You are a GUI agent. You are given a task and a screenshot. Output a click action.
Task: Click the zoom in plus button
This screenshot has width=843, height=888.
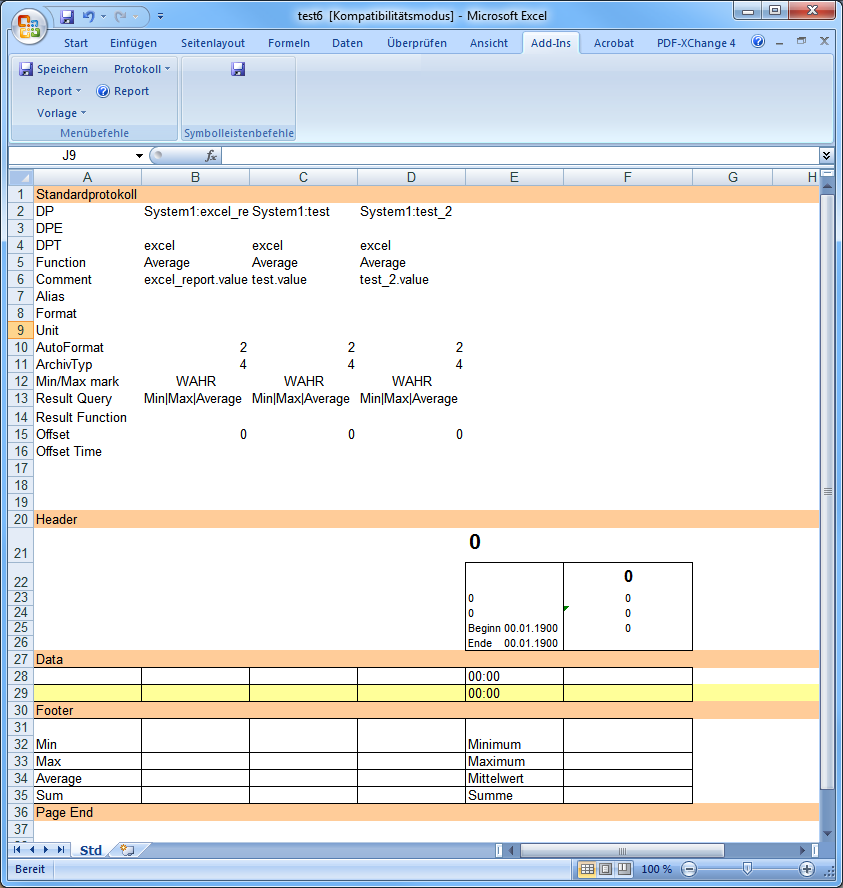pos(807,869)
